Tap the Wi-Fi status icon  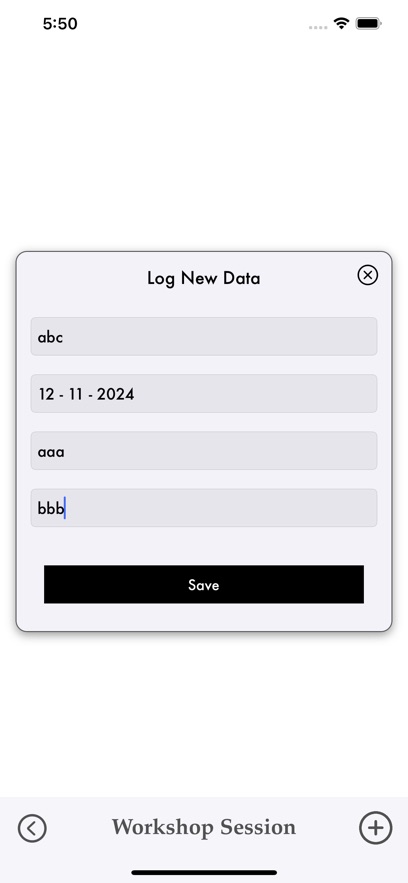tap(341, 23)
